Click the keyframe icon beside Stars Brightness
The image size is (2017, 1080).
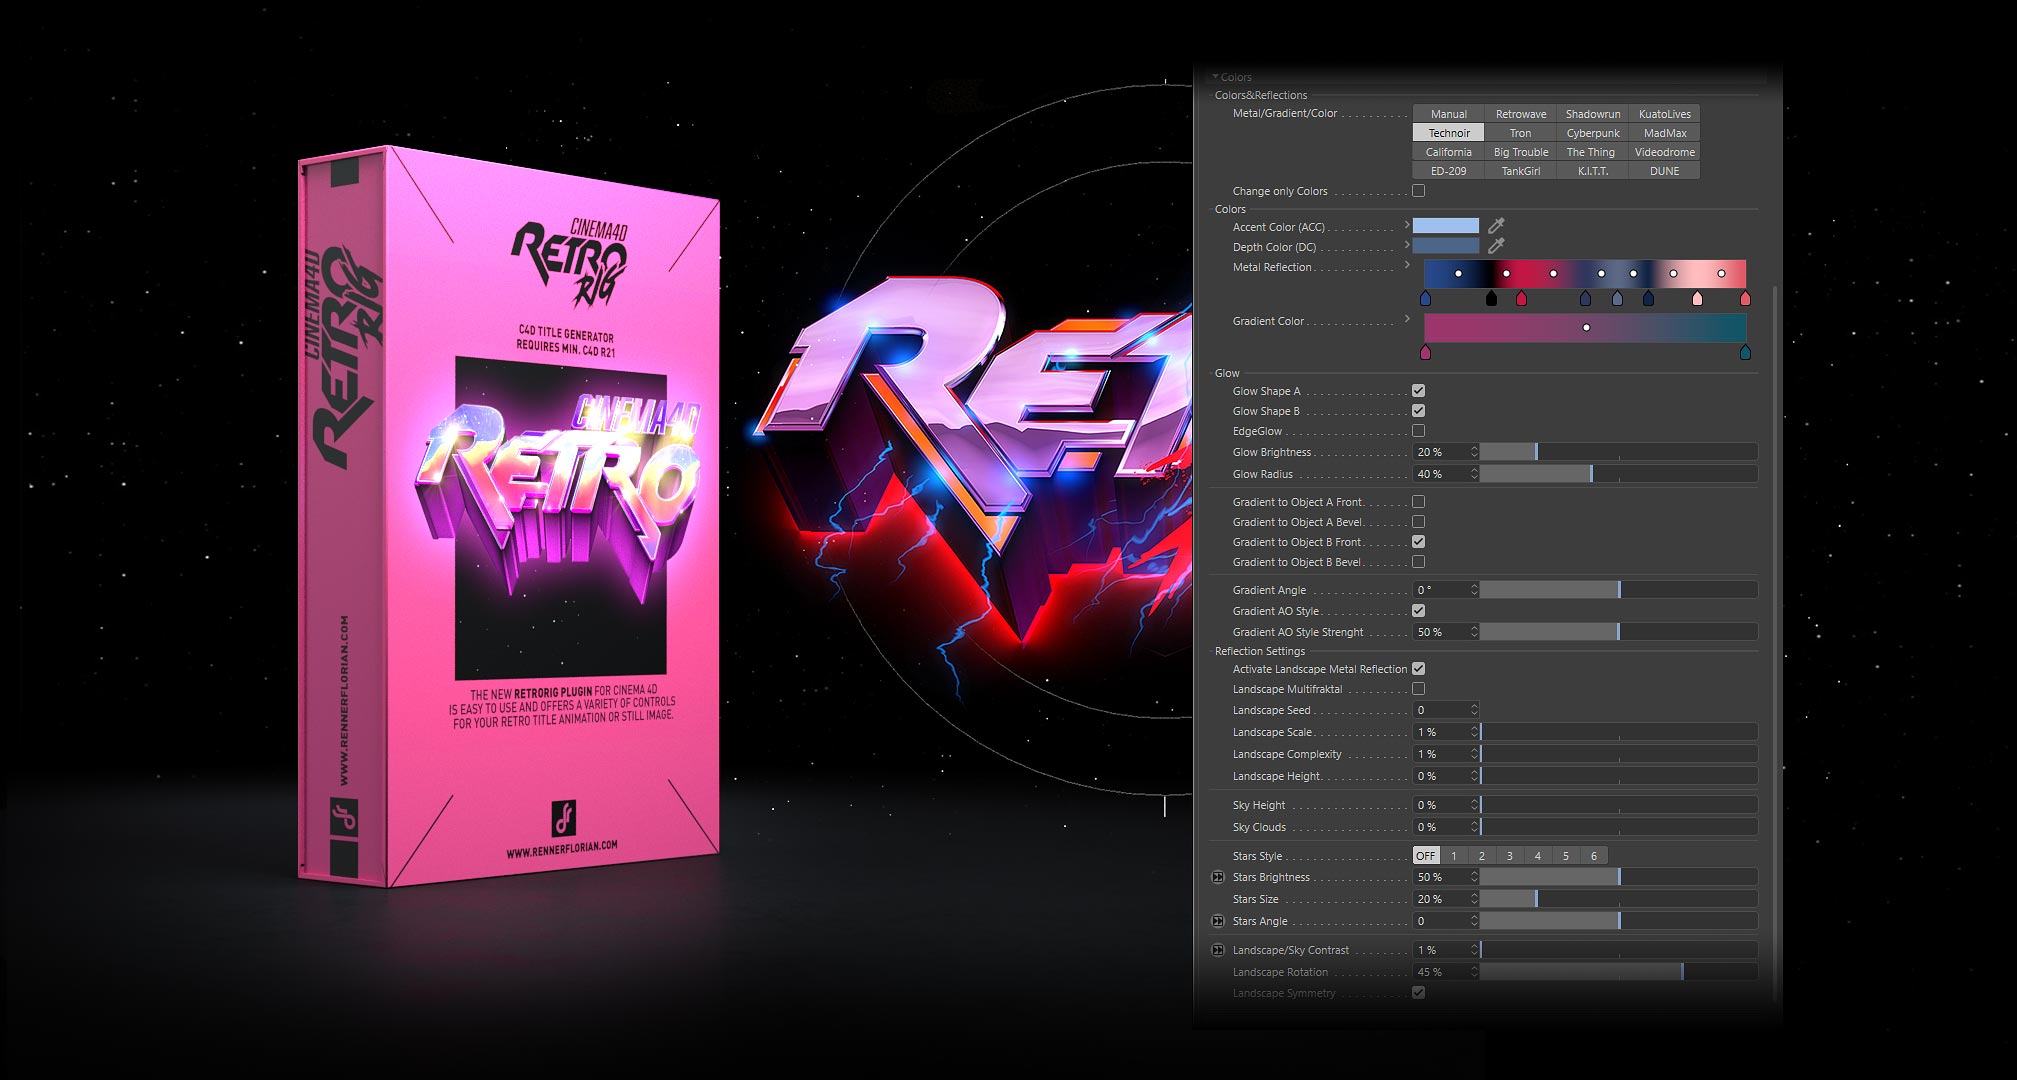click(x=1218, y=876)
